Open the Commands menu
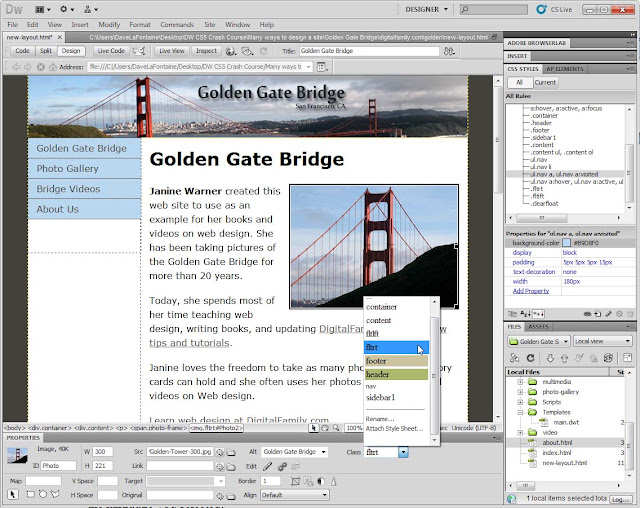The image size is (640, 508). 177,24
